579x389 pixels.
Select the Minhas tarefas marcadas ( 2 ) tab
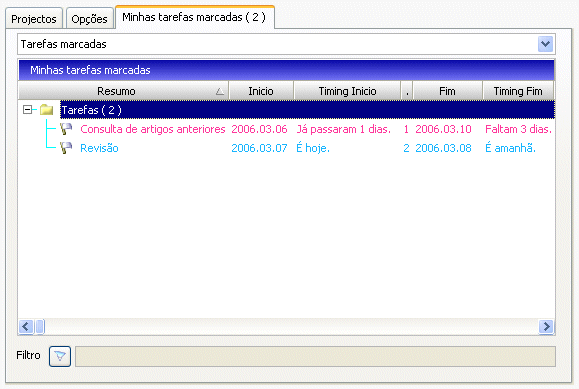(194, 17)
